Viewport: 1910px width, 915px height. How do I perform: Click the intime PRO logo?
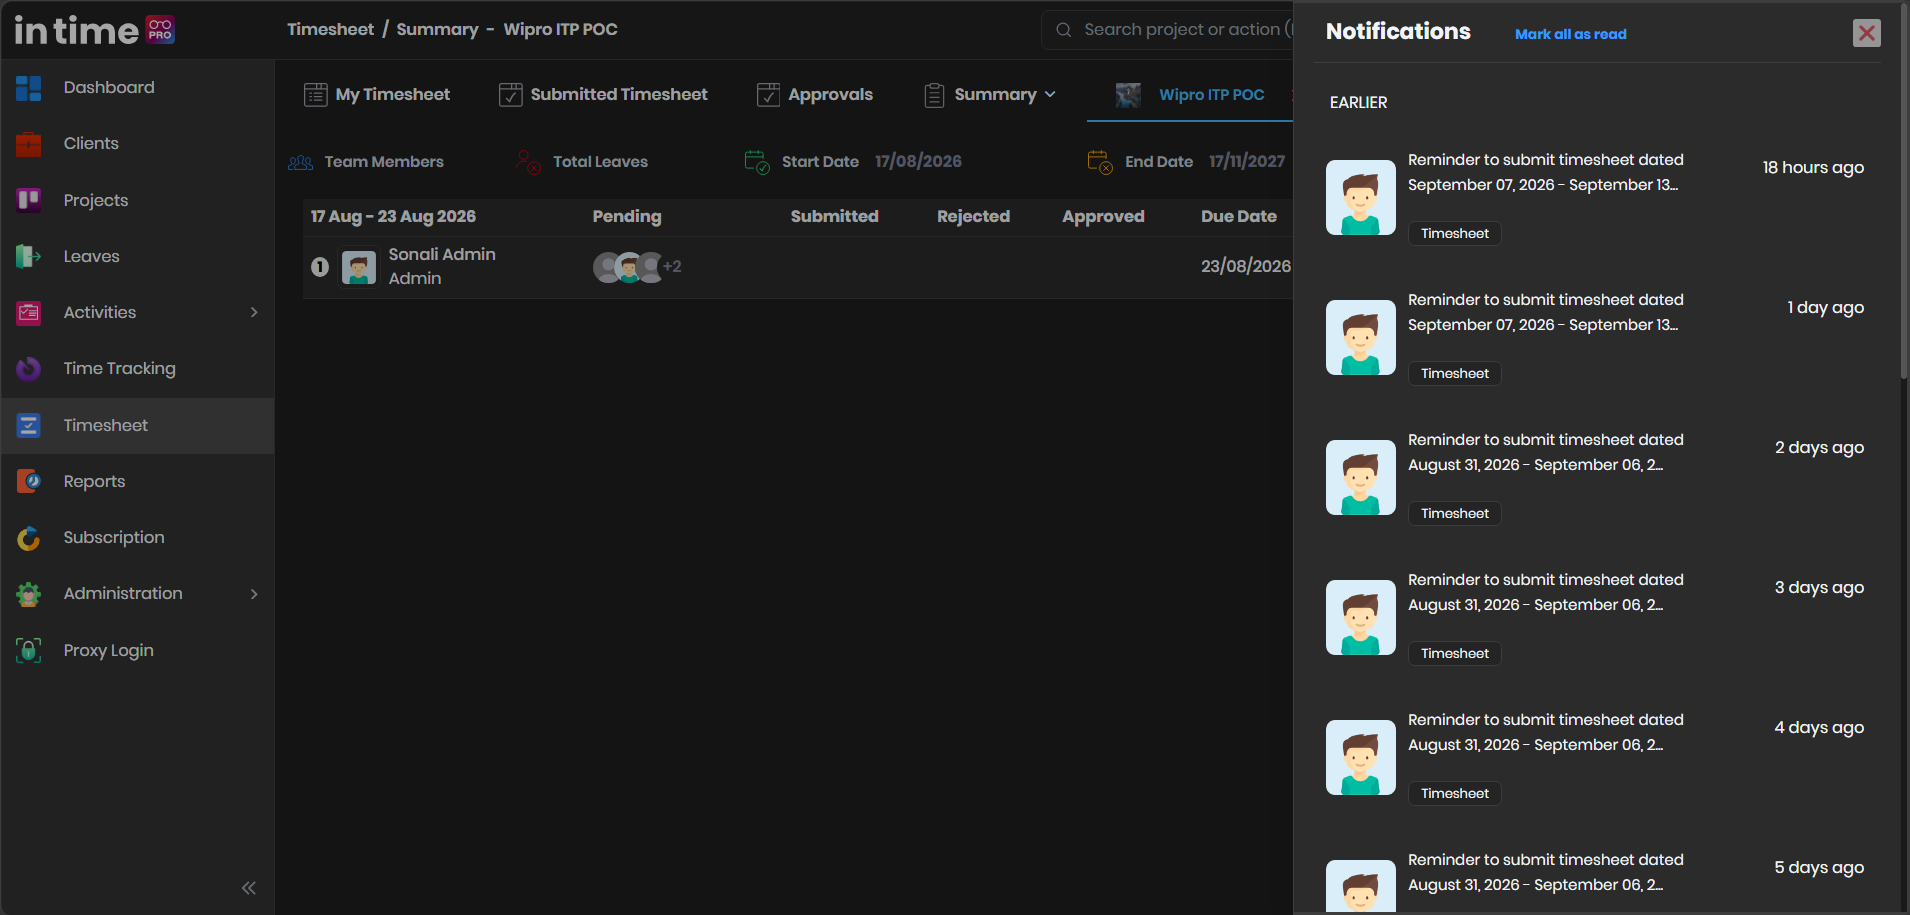click(x=95, y=30)
